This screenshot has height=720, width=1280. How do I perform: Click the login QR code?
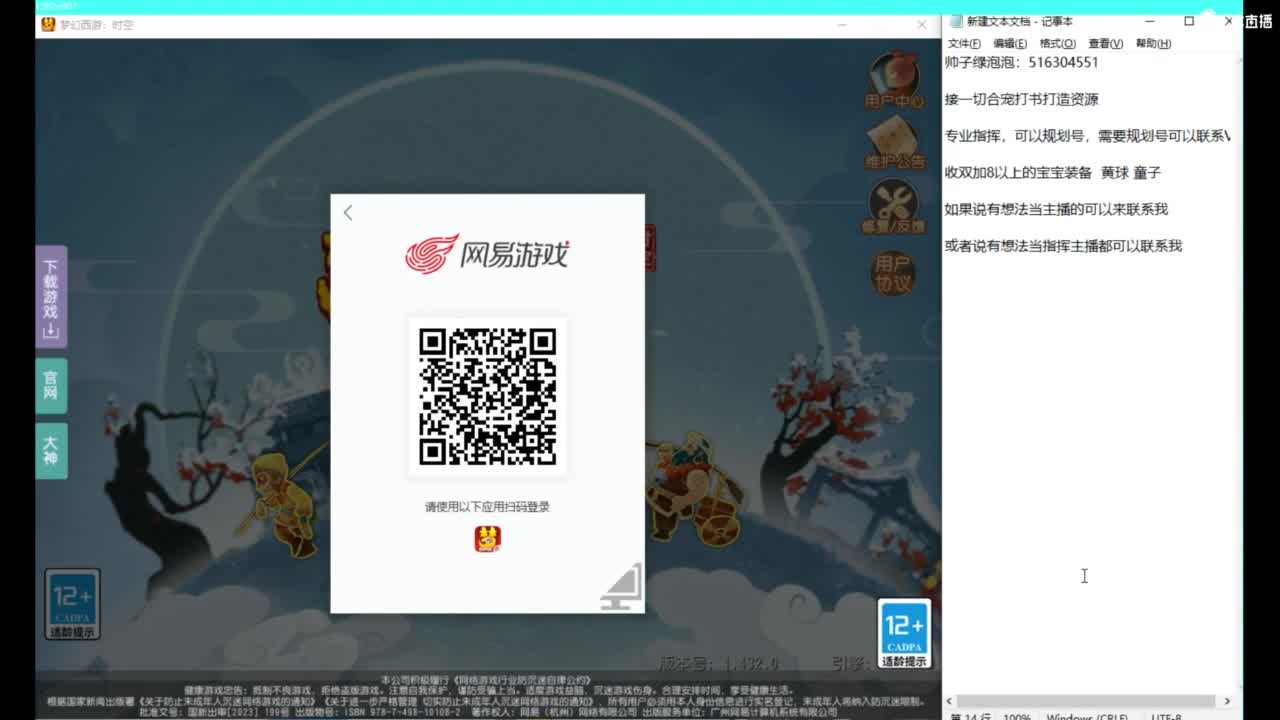[487, 396]
